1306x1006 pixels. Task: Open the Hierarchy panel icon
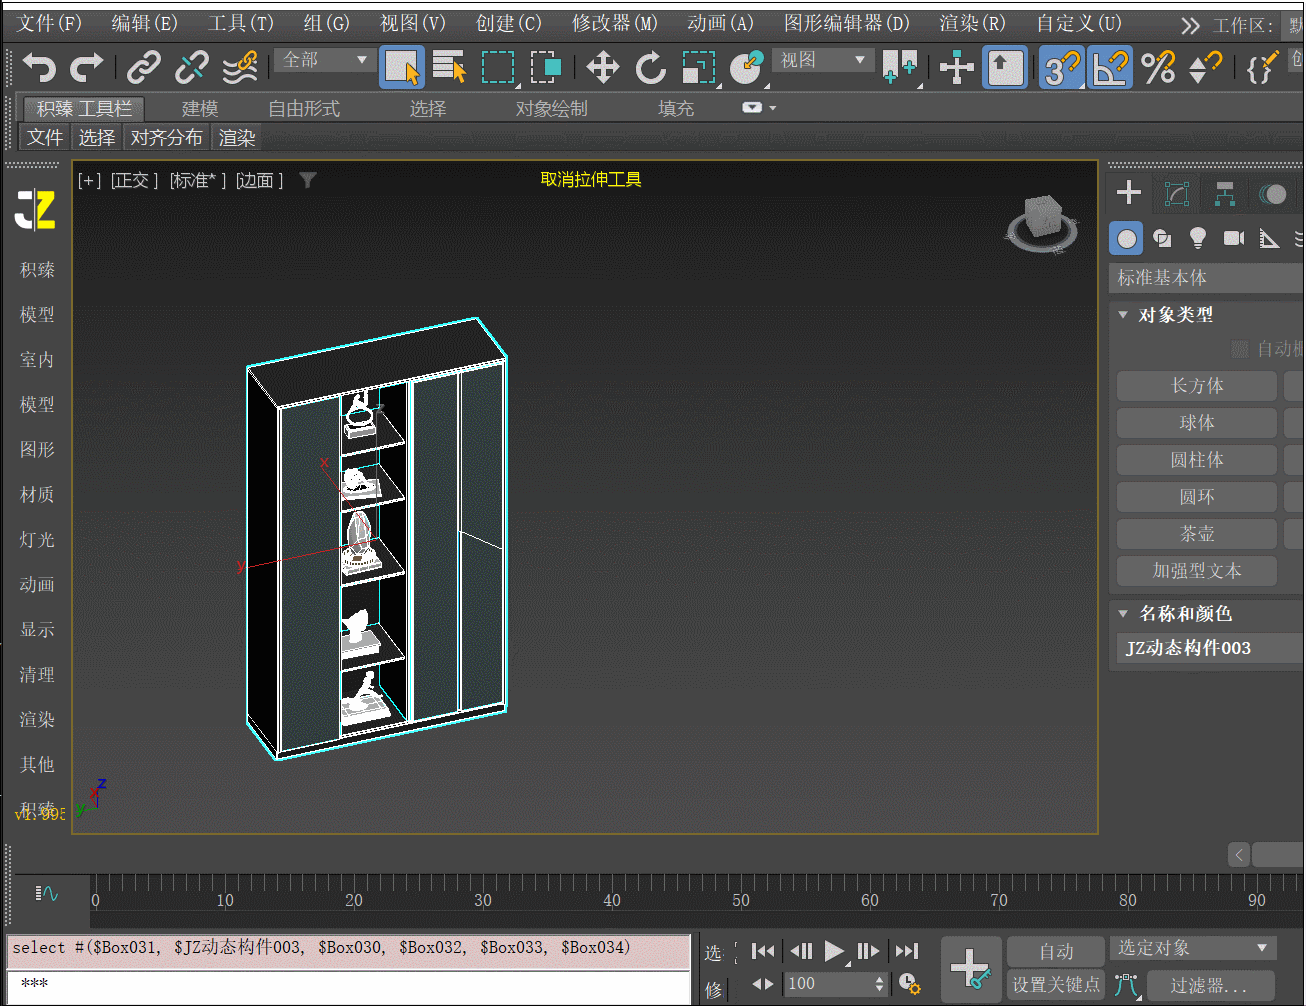1224,194
